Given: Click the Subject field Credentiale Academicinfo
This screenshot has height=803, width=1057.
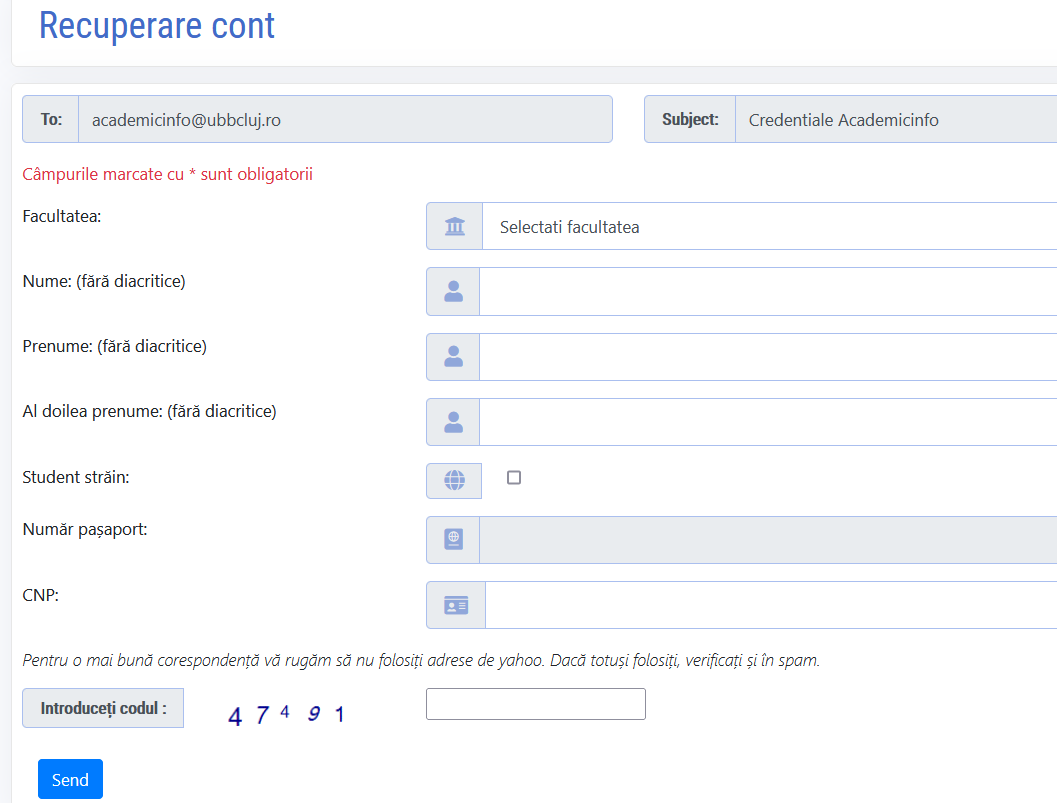Looking at the screenshot, I should [x=895, y=120].
